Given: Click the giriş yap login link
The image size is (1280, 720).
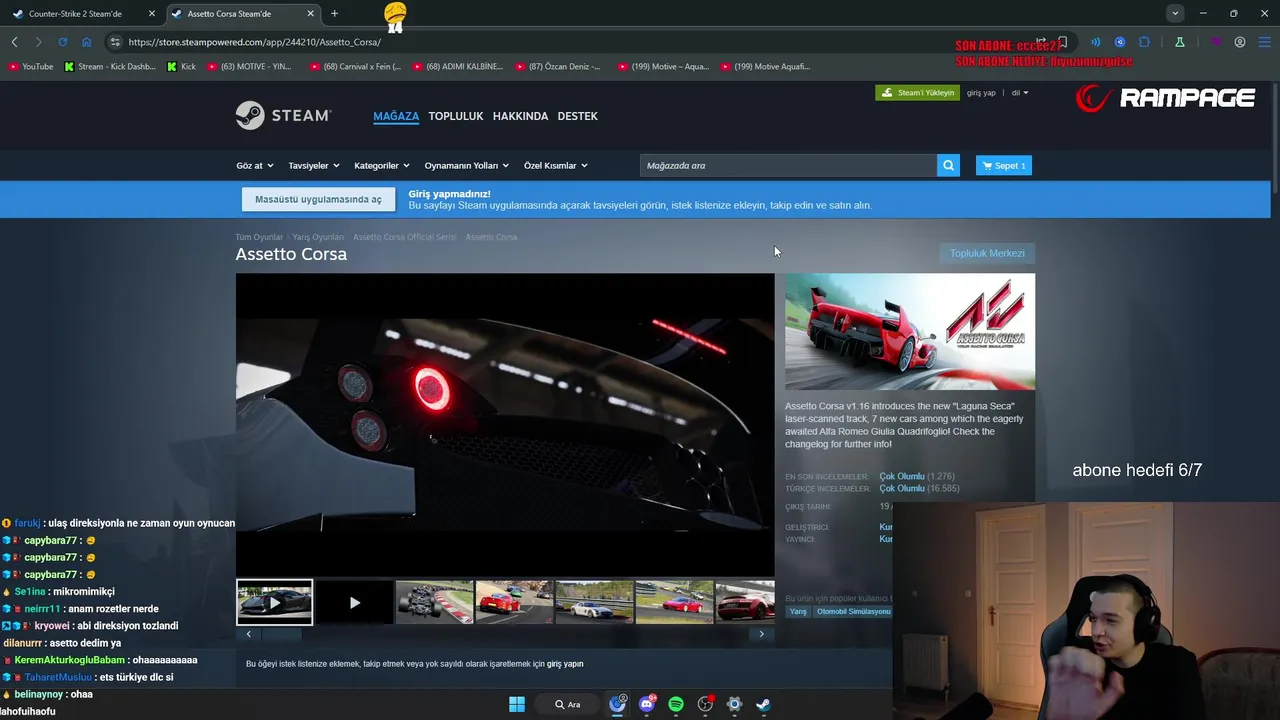Looking at the screenshot, I should tap(981, 93).
